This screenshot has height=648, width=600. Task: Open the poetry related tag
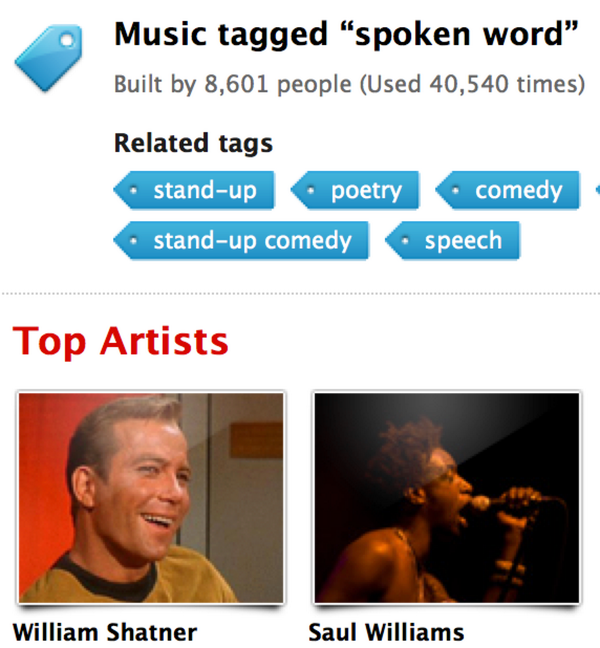coord(355,190)
